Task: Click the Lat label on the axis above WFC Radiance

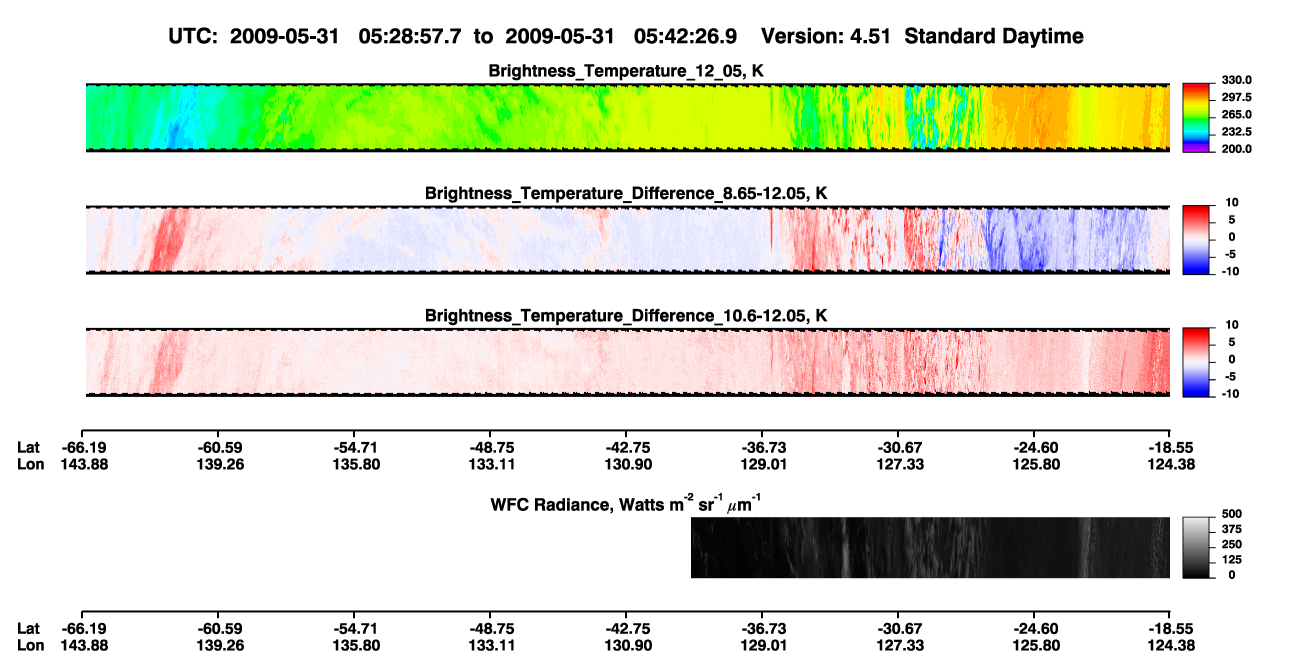Action: (x=29, y=448)
